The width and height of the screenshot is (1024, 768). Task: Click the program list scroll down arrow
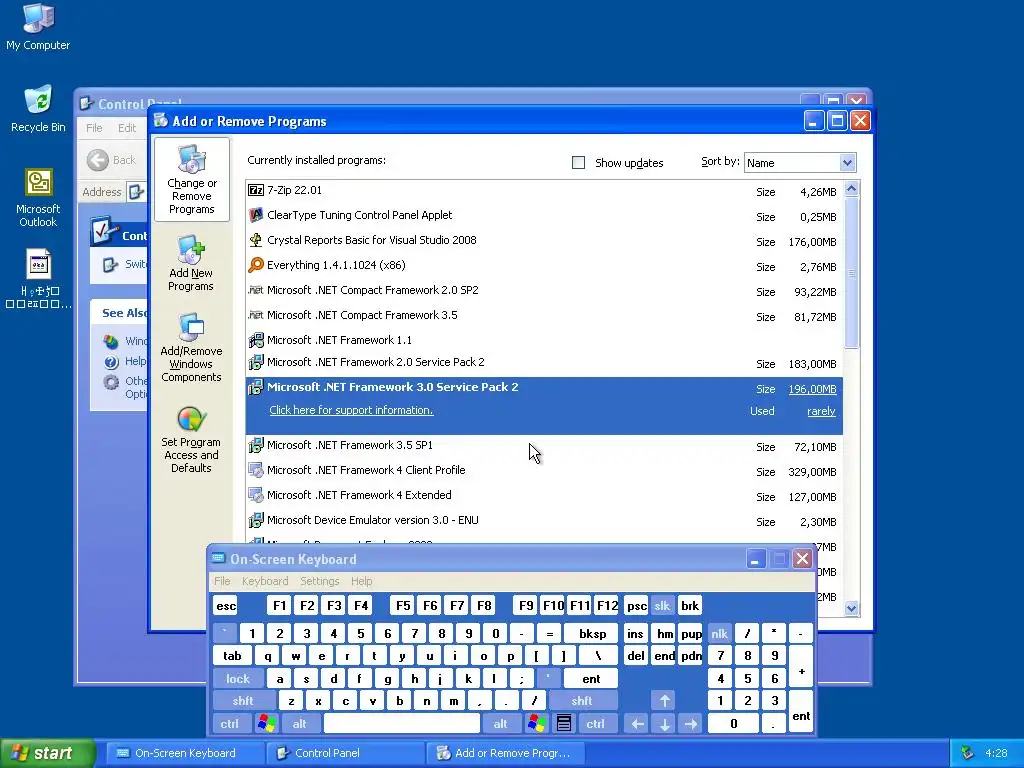click(852, 608)
